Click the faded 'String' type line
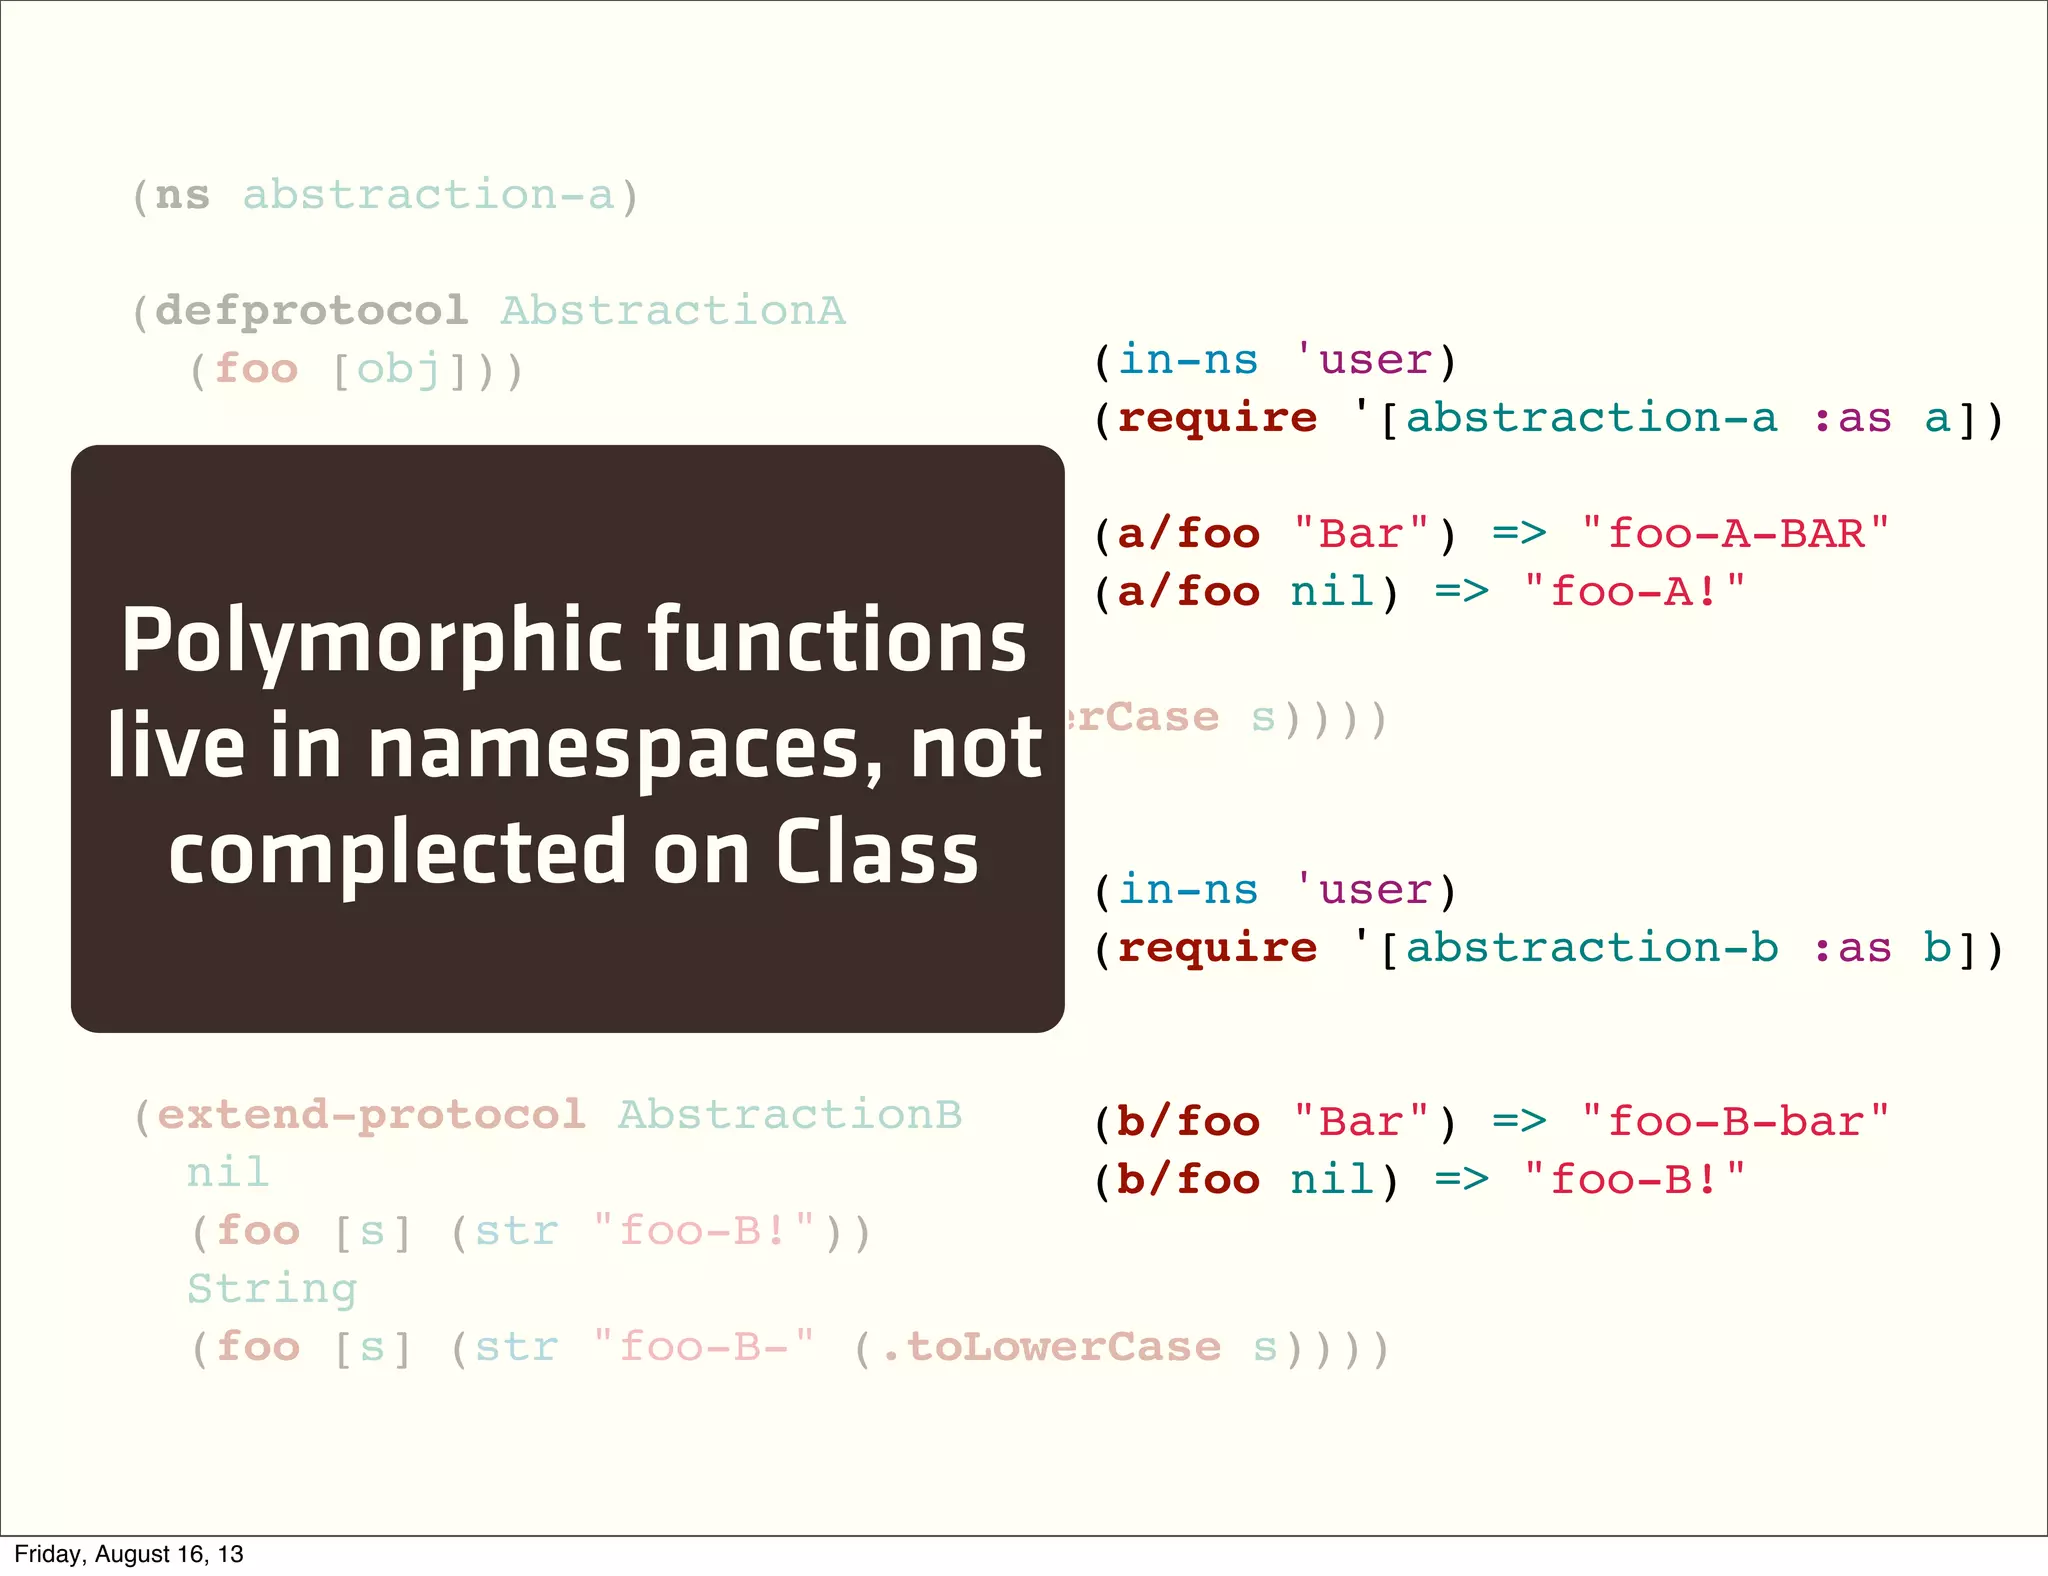This screenshot has height=1576, width=2048. pyautogui.click(x=272, y=1289)
